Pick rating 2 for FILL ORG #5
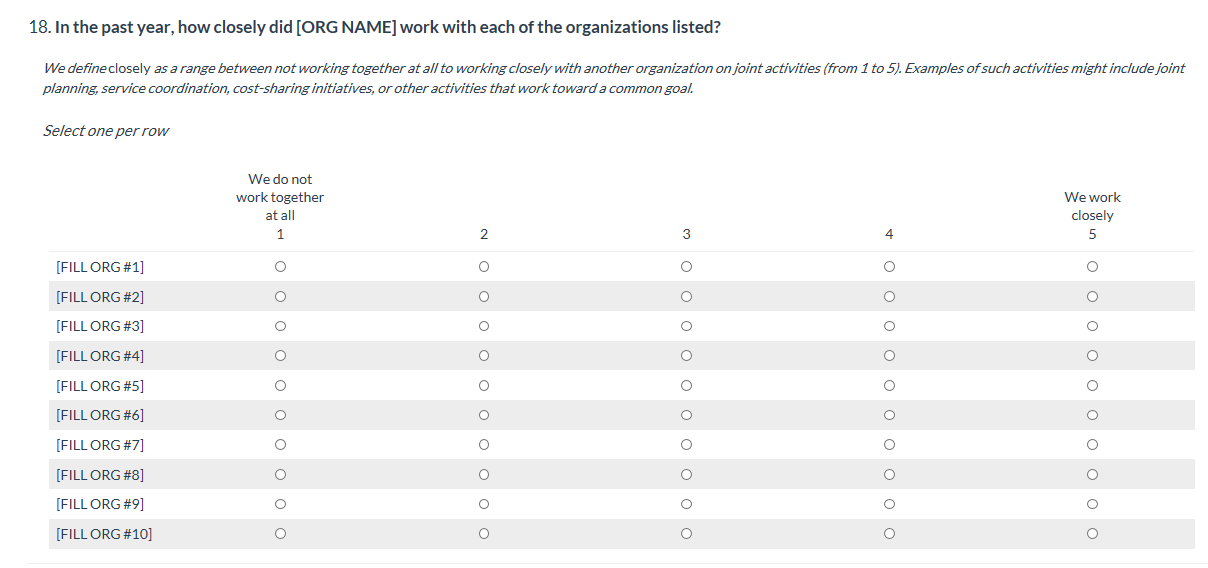The width and height of the screenshot is (1208, 568). click(x=483, y=386)
